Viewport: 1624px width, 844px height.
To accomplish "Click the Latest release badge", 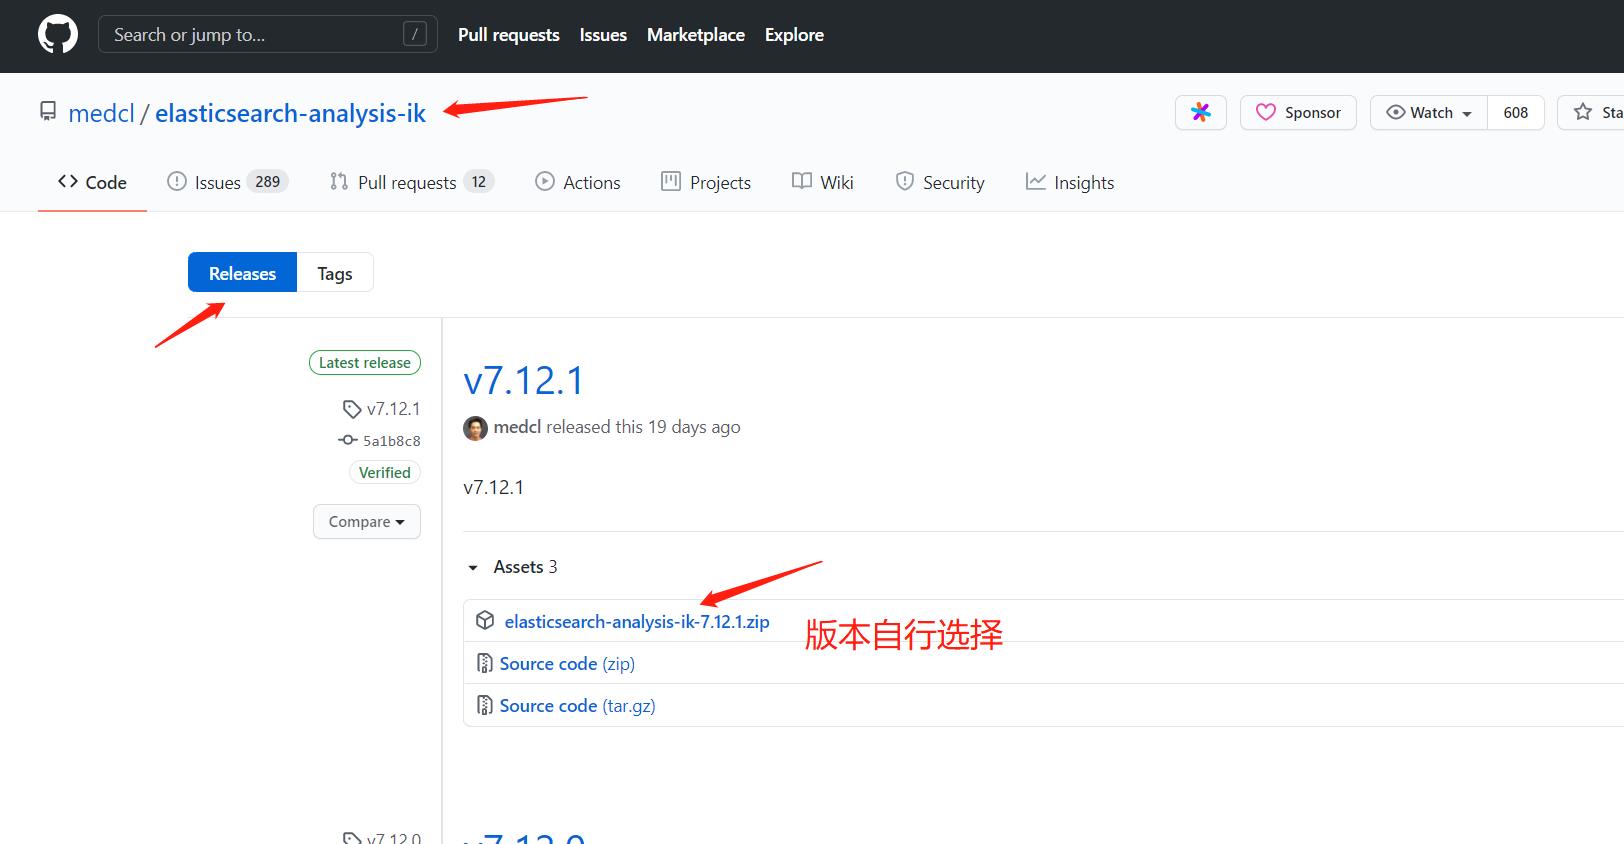I will pos(365,362).
